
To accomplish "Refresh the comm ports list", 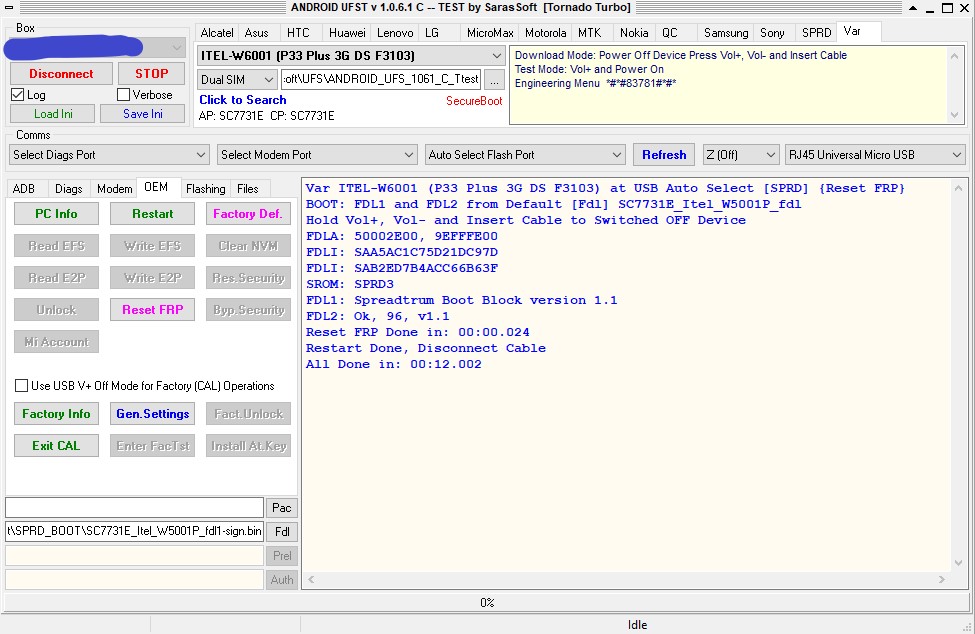I will (664, 155).
